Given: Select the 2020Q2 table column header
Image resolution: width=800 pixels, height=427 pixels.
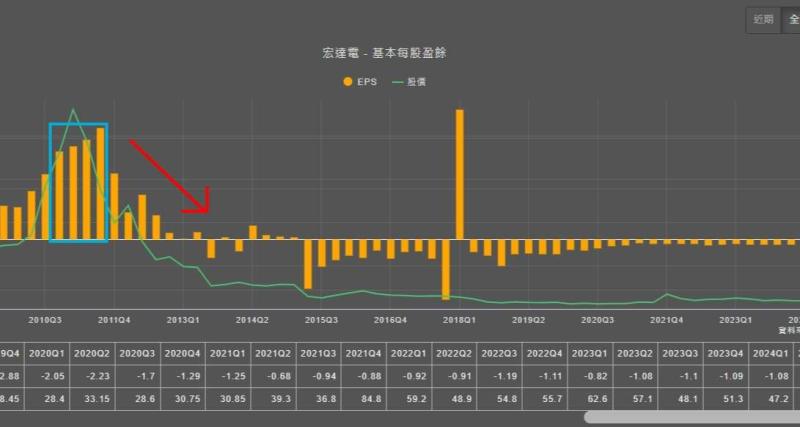Looking at the screenshot, I should (92, 354).
